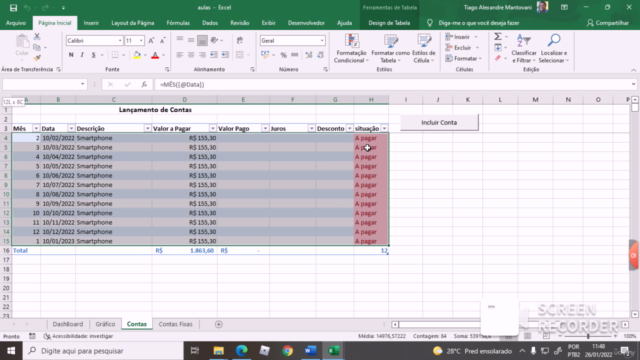Toggle Italic (I) formatting
Viewport: 640px width, 360px height.
point(82,55)
